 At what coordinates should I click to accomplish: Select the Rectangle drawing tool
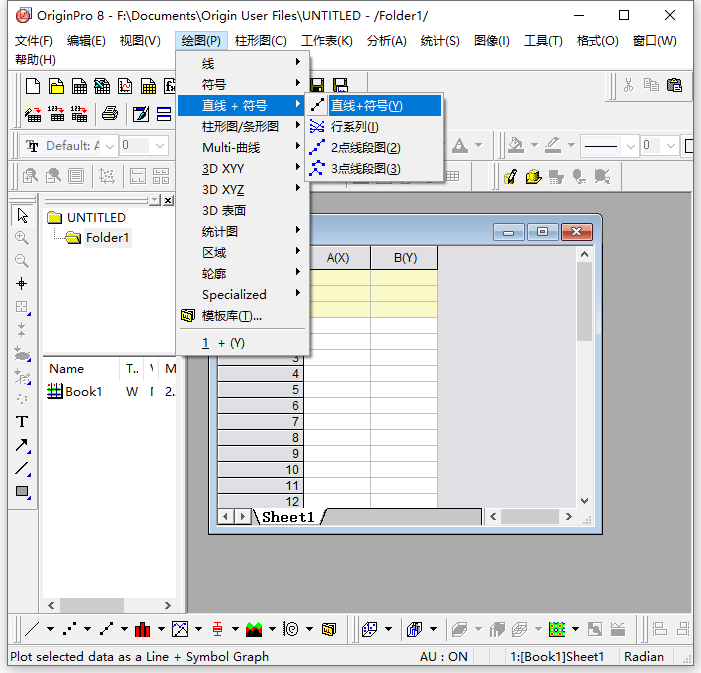[22, 492]
